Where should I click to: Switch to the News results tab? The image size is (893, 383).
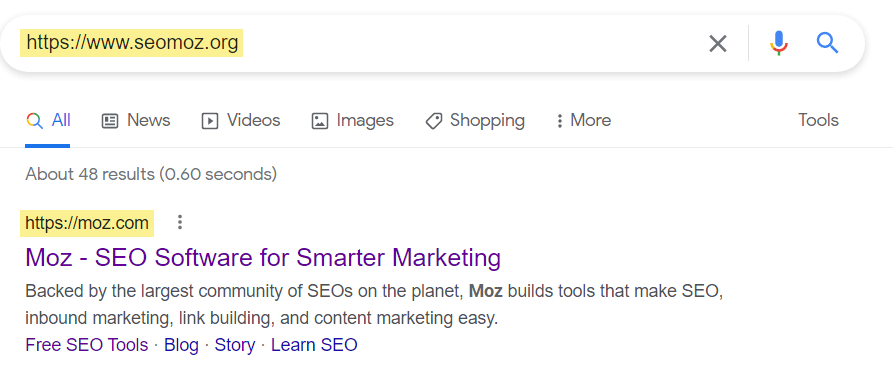click(x=136, y=121)
